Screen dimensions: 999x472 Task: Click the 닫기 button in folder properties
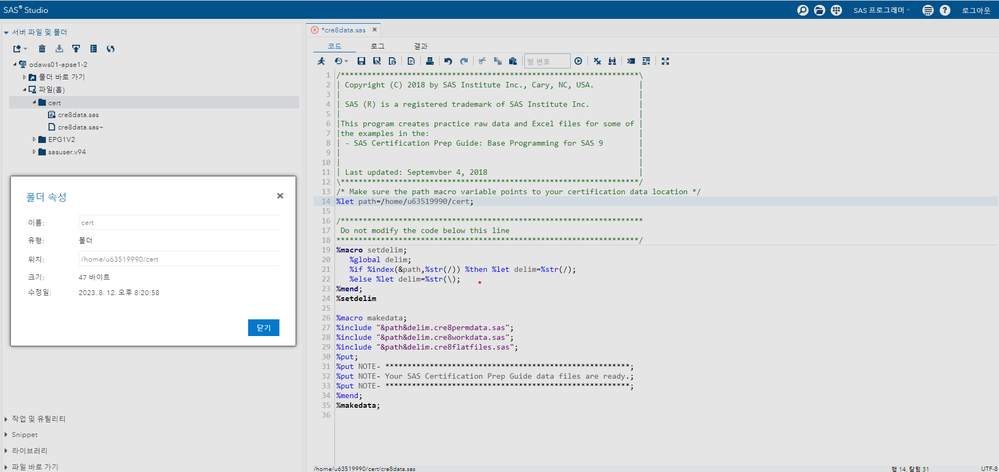(x=263, y=327)
